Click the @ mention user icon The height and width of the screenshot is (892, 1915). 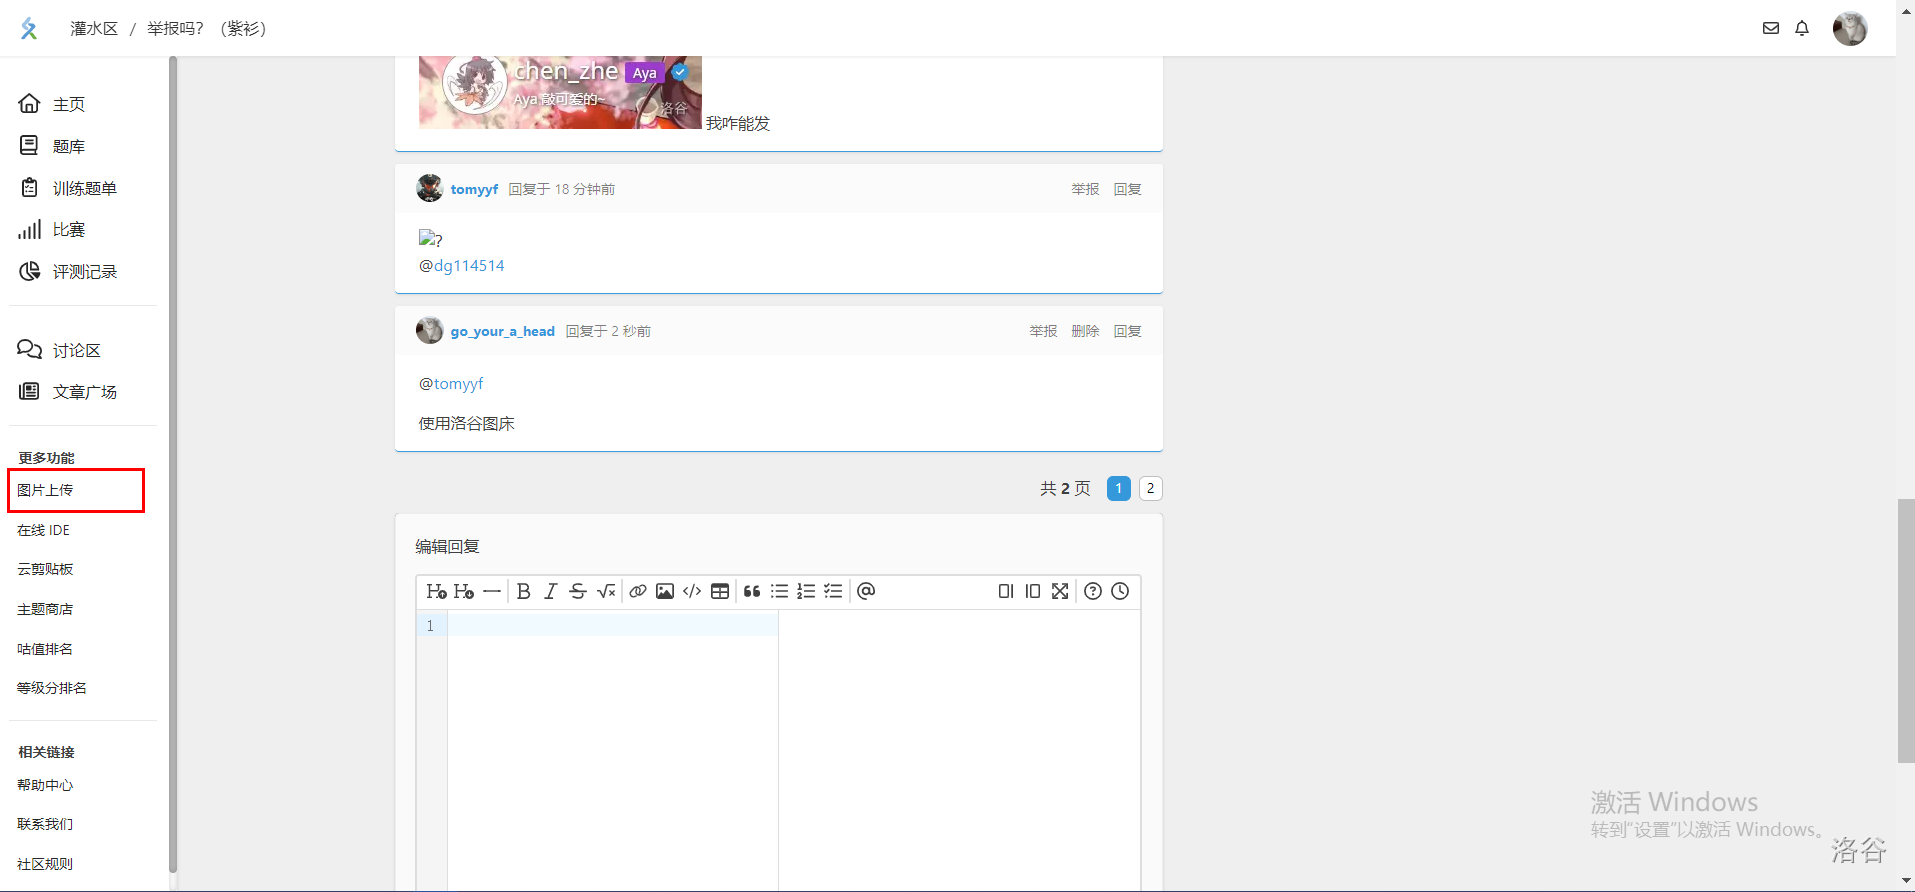click(x=866, y=591)
